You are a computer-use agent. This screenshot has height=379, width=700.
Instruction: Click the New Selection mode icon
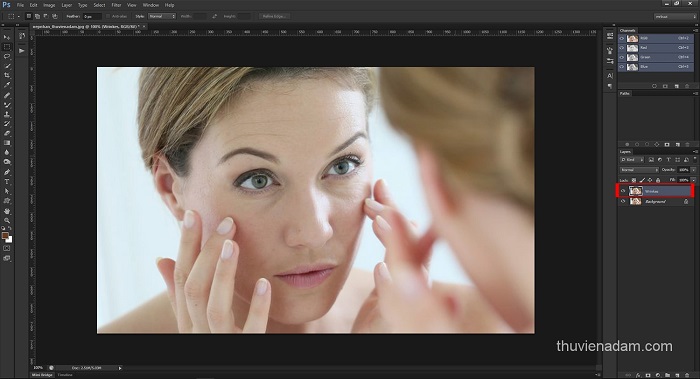[x=29, y=16]
